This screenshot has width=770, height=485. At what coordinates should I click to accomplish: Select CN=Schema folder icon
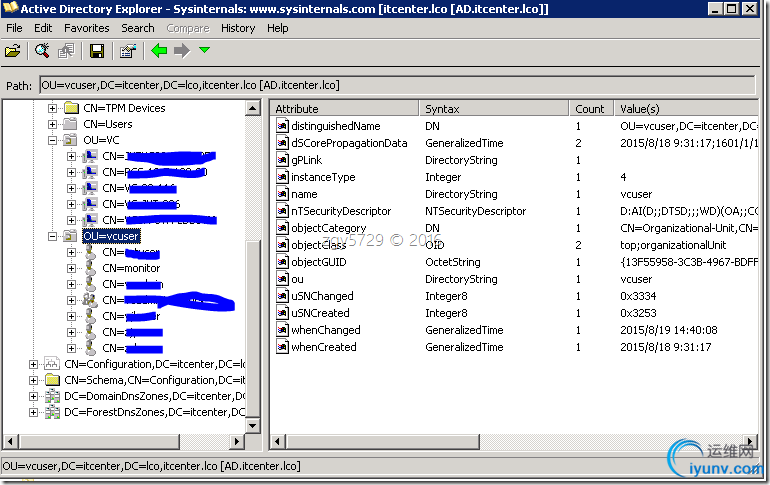(x=53, y=380)
